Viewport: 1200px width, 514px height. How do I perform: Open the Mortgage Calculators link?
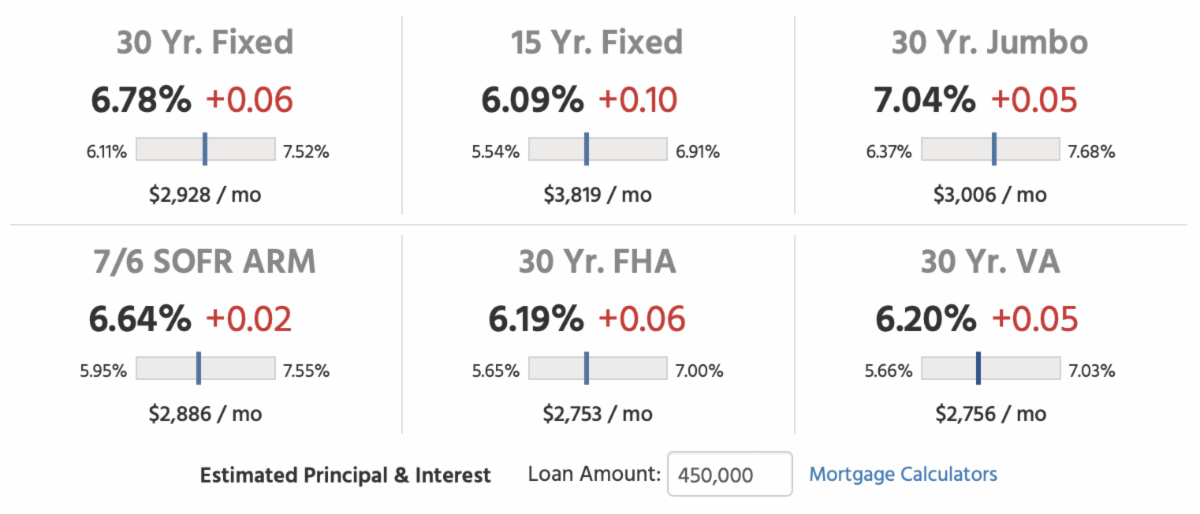[902, 474]
